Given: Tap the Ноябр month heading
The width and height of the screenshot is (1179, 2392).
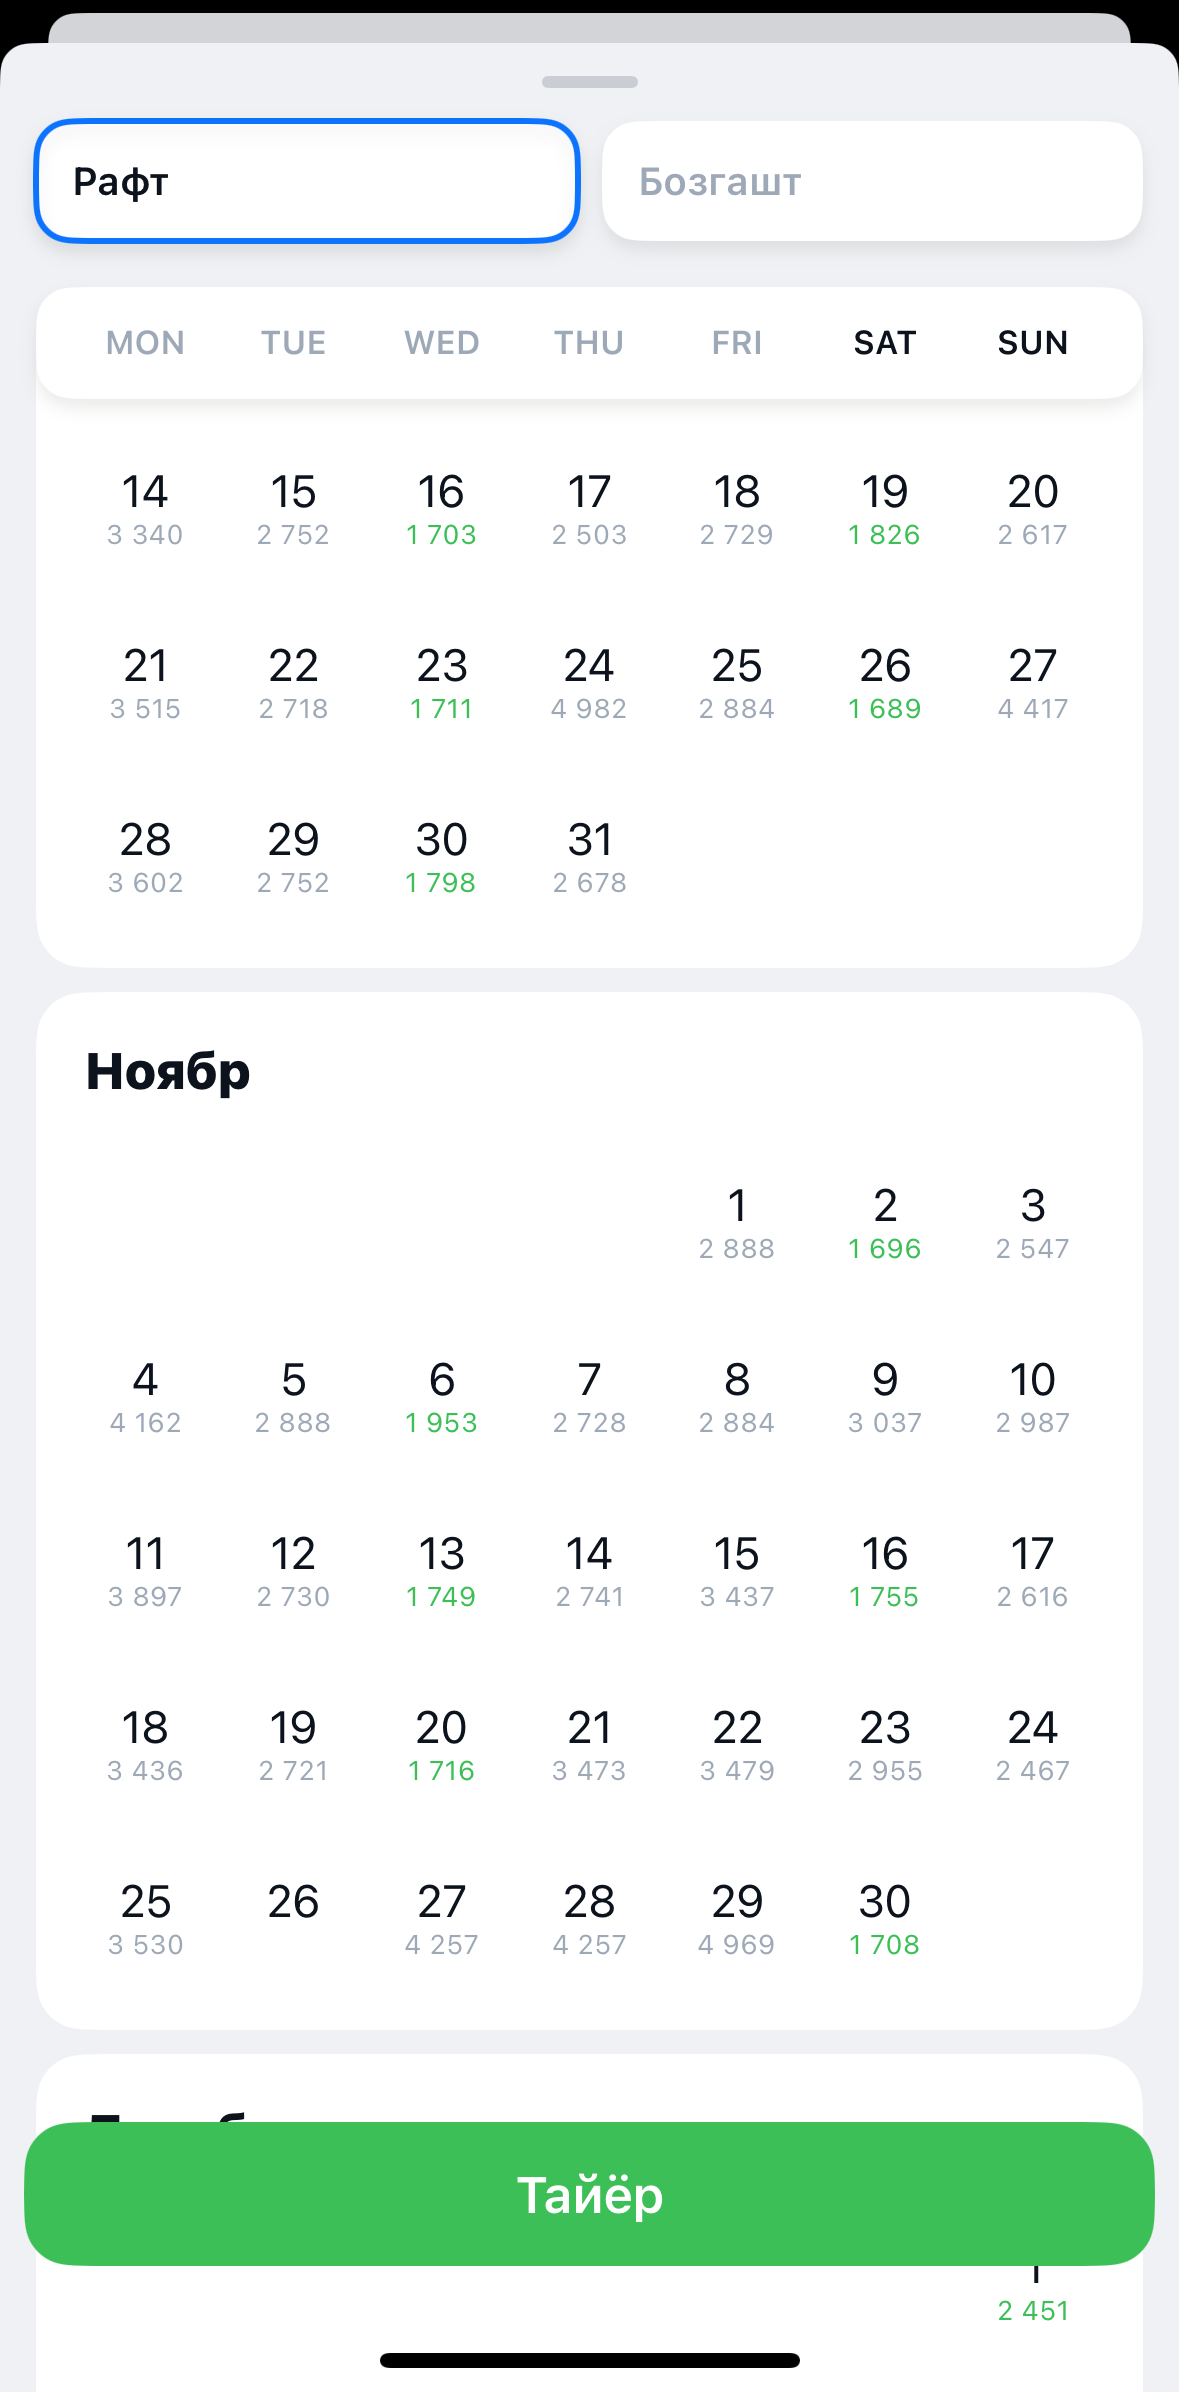Looking at the screenshot, I should 168,1073.
